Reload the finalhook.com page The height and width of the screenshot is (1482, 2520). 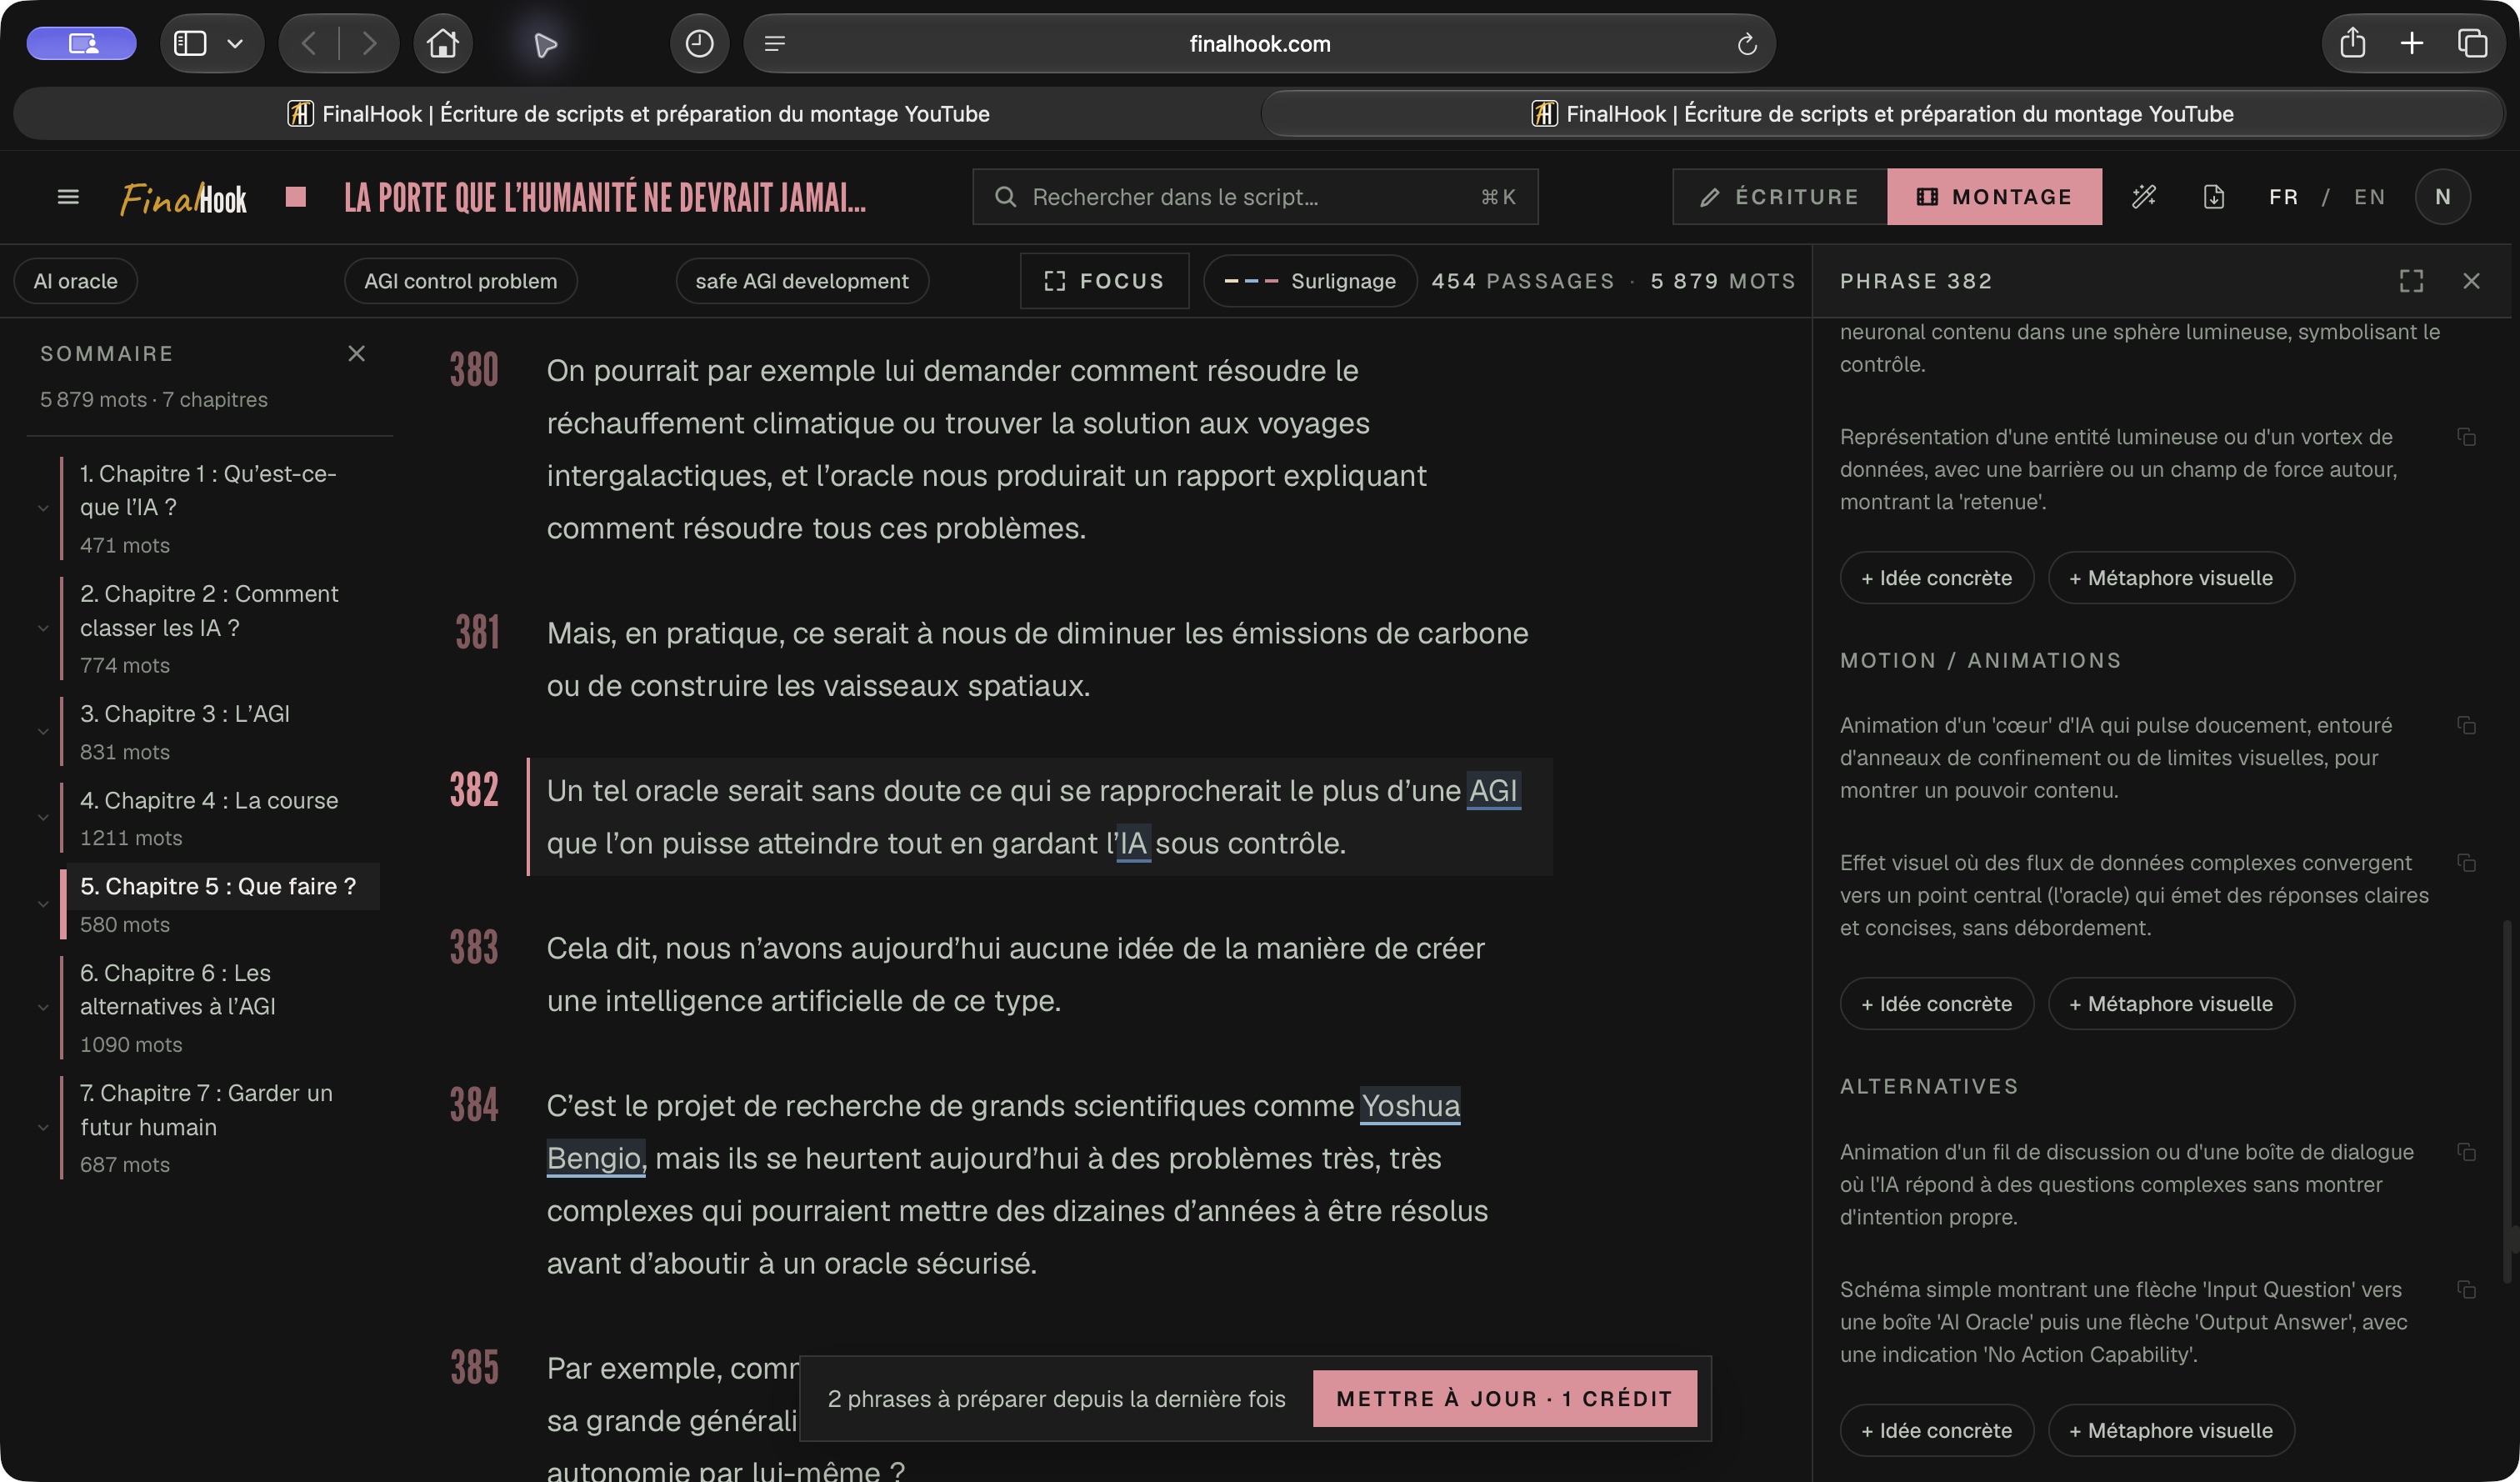coord(1747,44)
